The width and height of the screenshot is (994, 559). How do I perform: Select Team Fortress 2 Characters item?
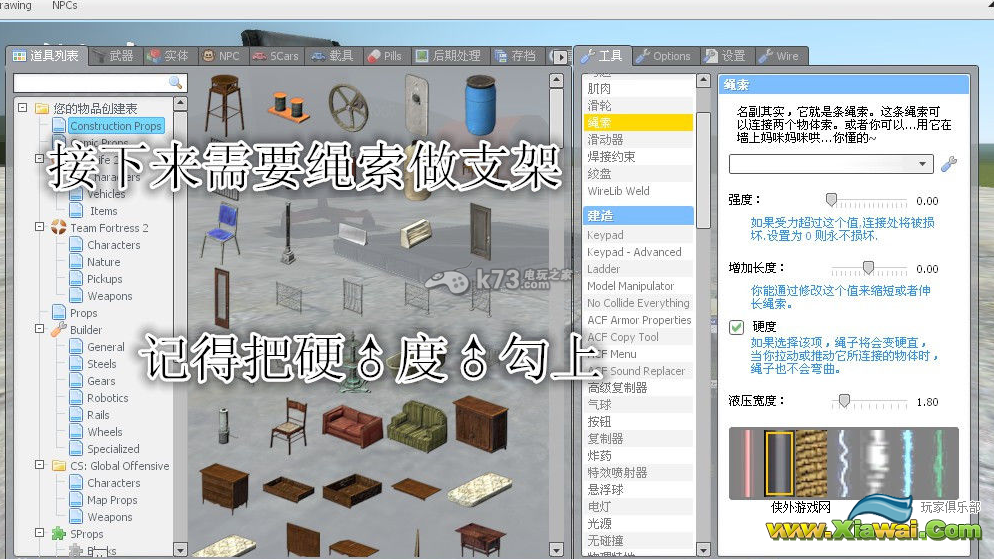(113, 245)
